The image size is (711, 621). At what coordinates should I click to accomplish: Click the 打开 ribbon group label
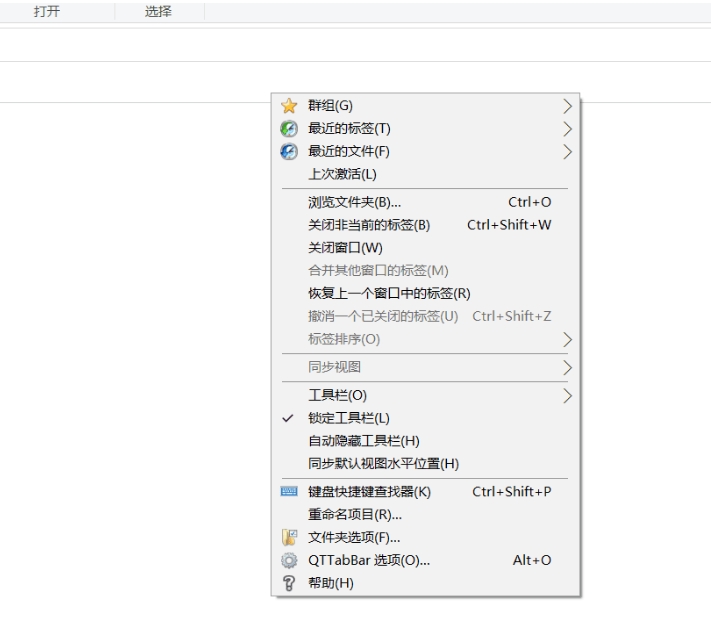click(x=46, y=11)
